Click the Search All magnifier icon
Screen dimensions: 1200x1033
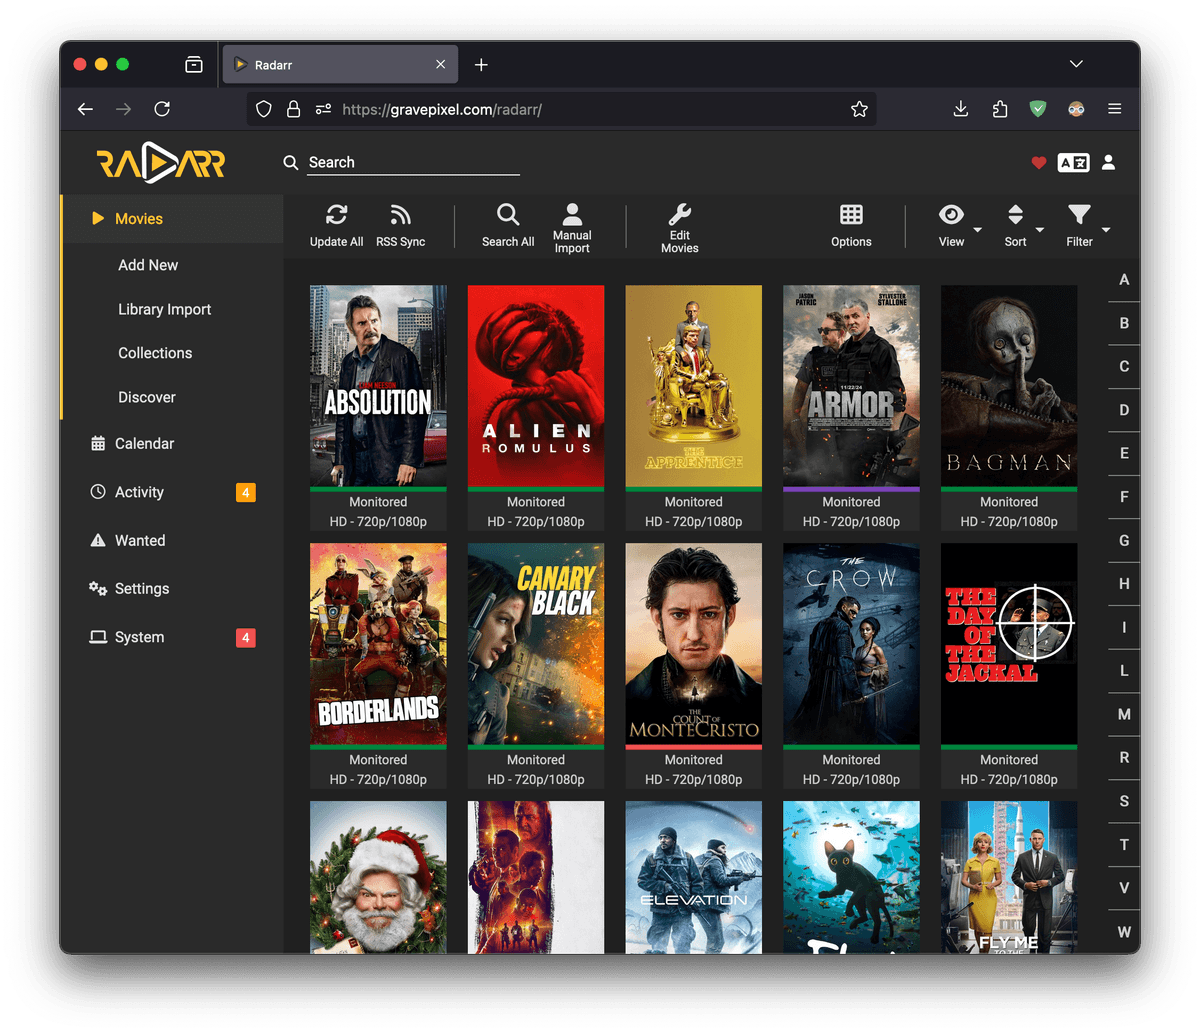(x=508, y=214)
